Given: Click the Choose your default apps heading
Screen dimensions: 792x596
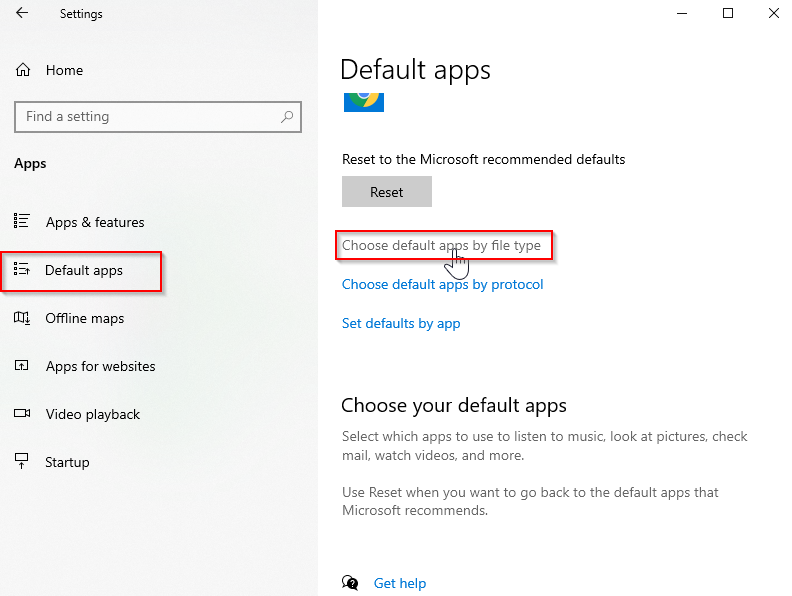Looking at the screenshot, I should [x=454, y=406].
